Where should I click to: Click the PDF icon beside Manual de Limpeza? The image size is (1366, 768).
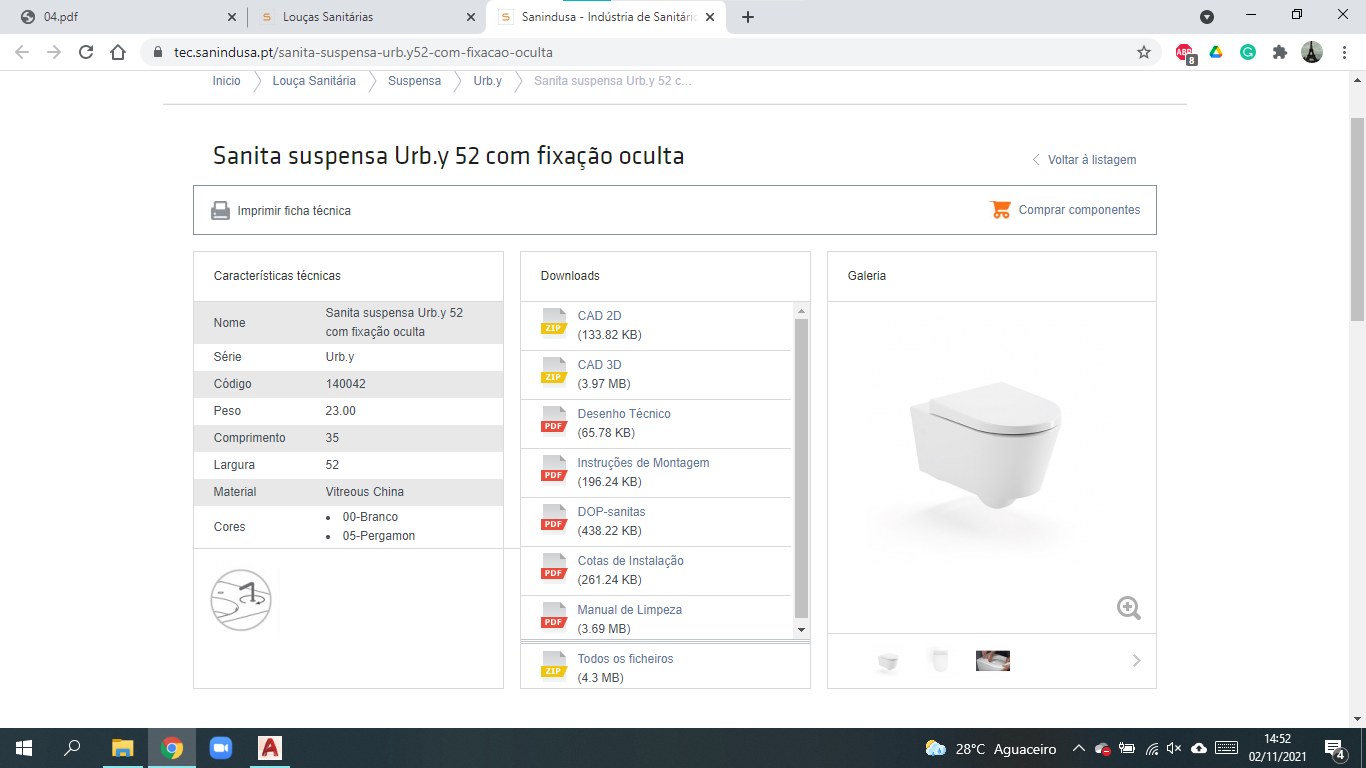pos(554,616)
